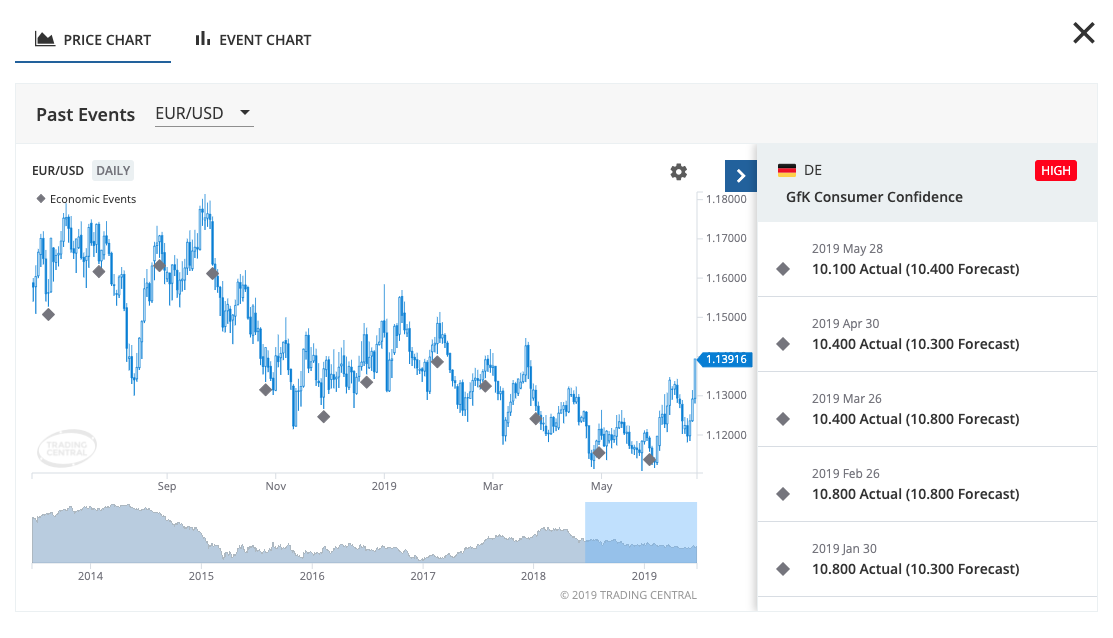This screenshot has height=638, width=1113.
Task: Click the Economic Events legend item
Action: (86, 199)
